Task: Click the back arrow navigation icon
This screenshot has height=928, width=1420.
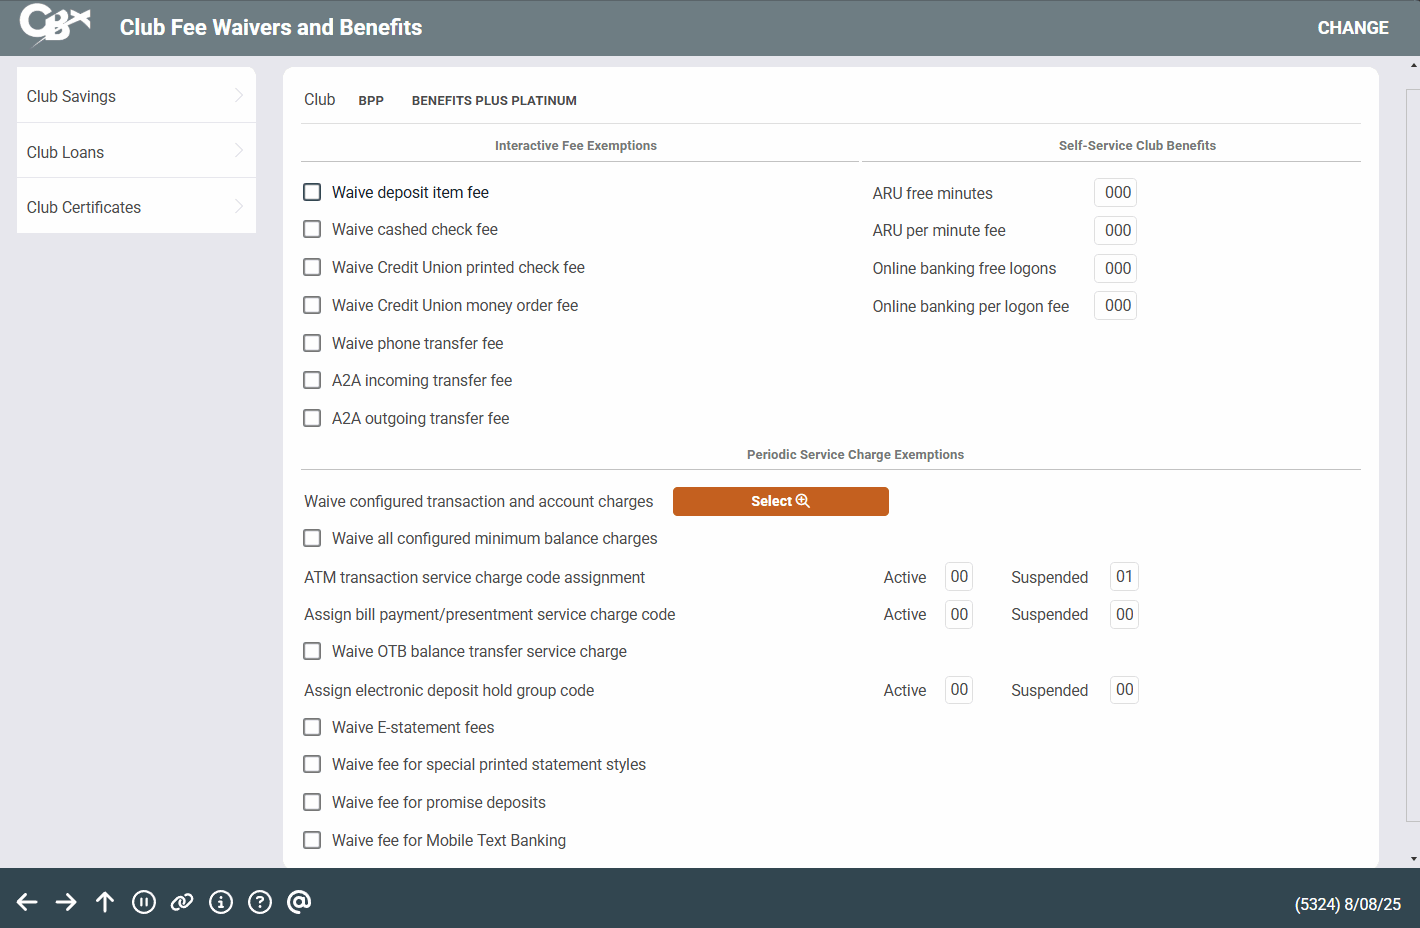Action: 27,902
